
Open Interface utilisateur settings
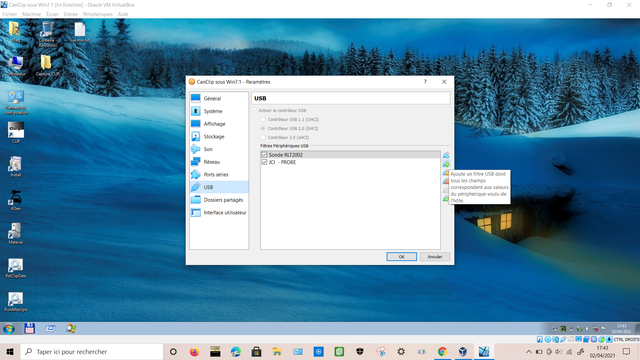(x=219, y=212)
